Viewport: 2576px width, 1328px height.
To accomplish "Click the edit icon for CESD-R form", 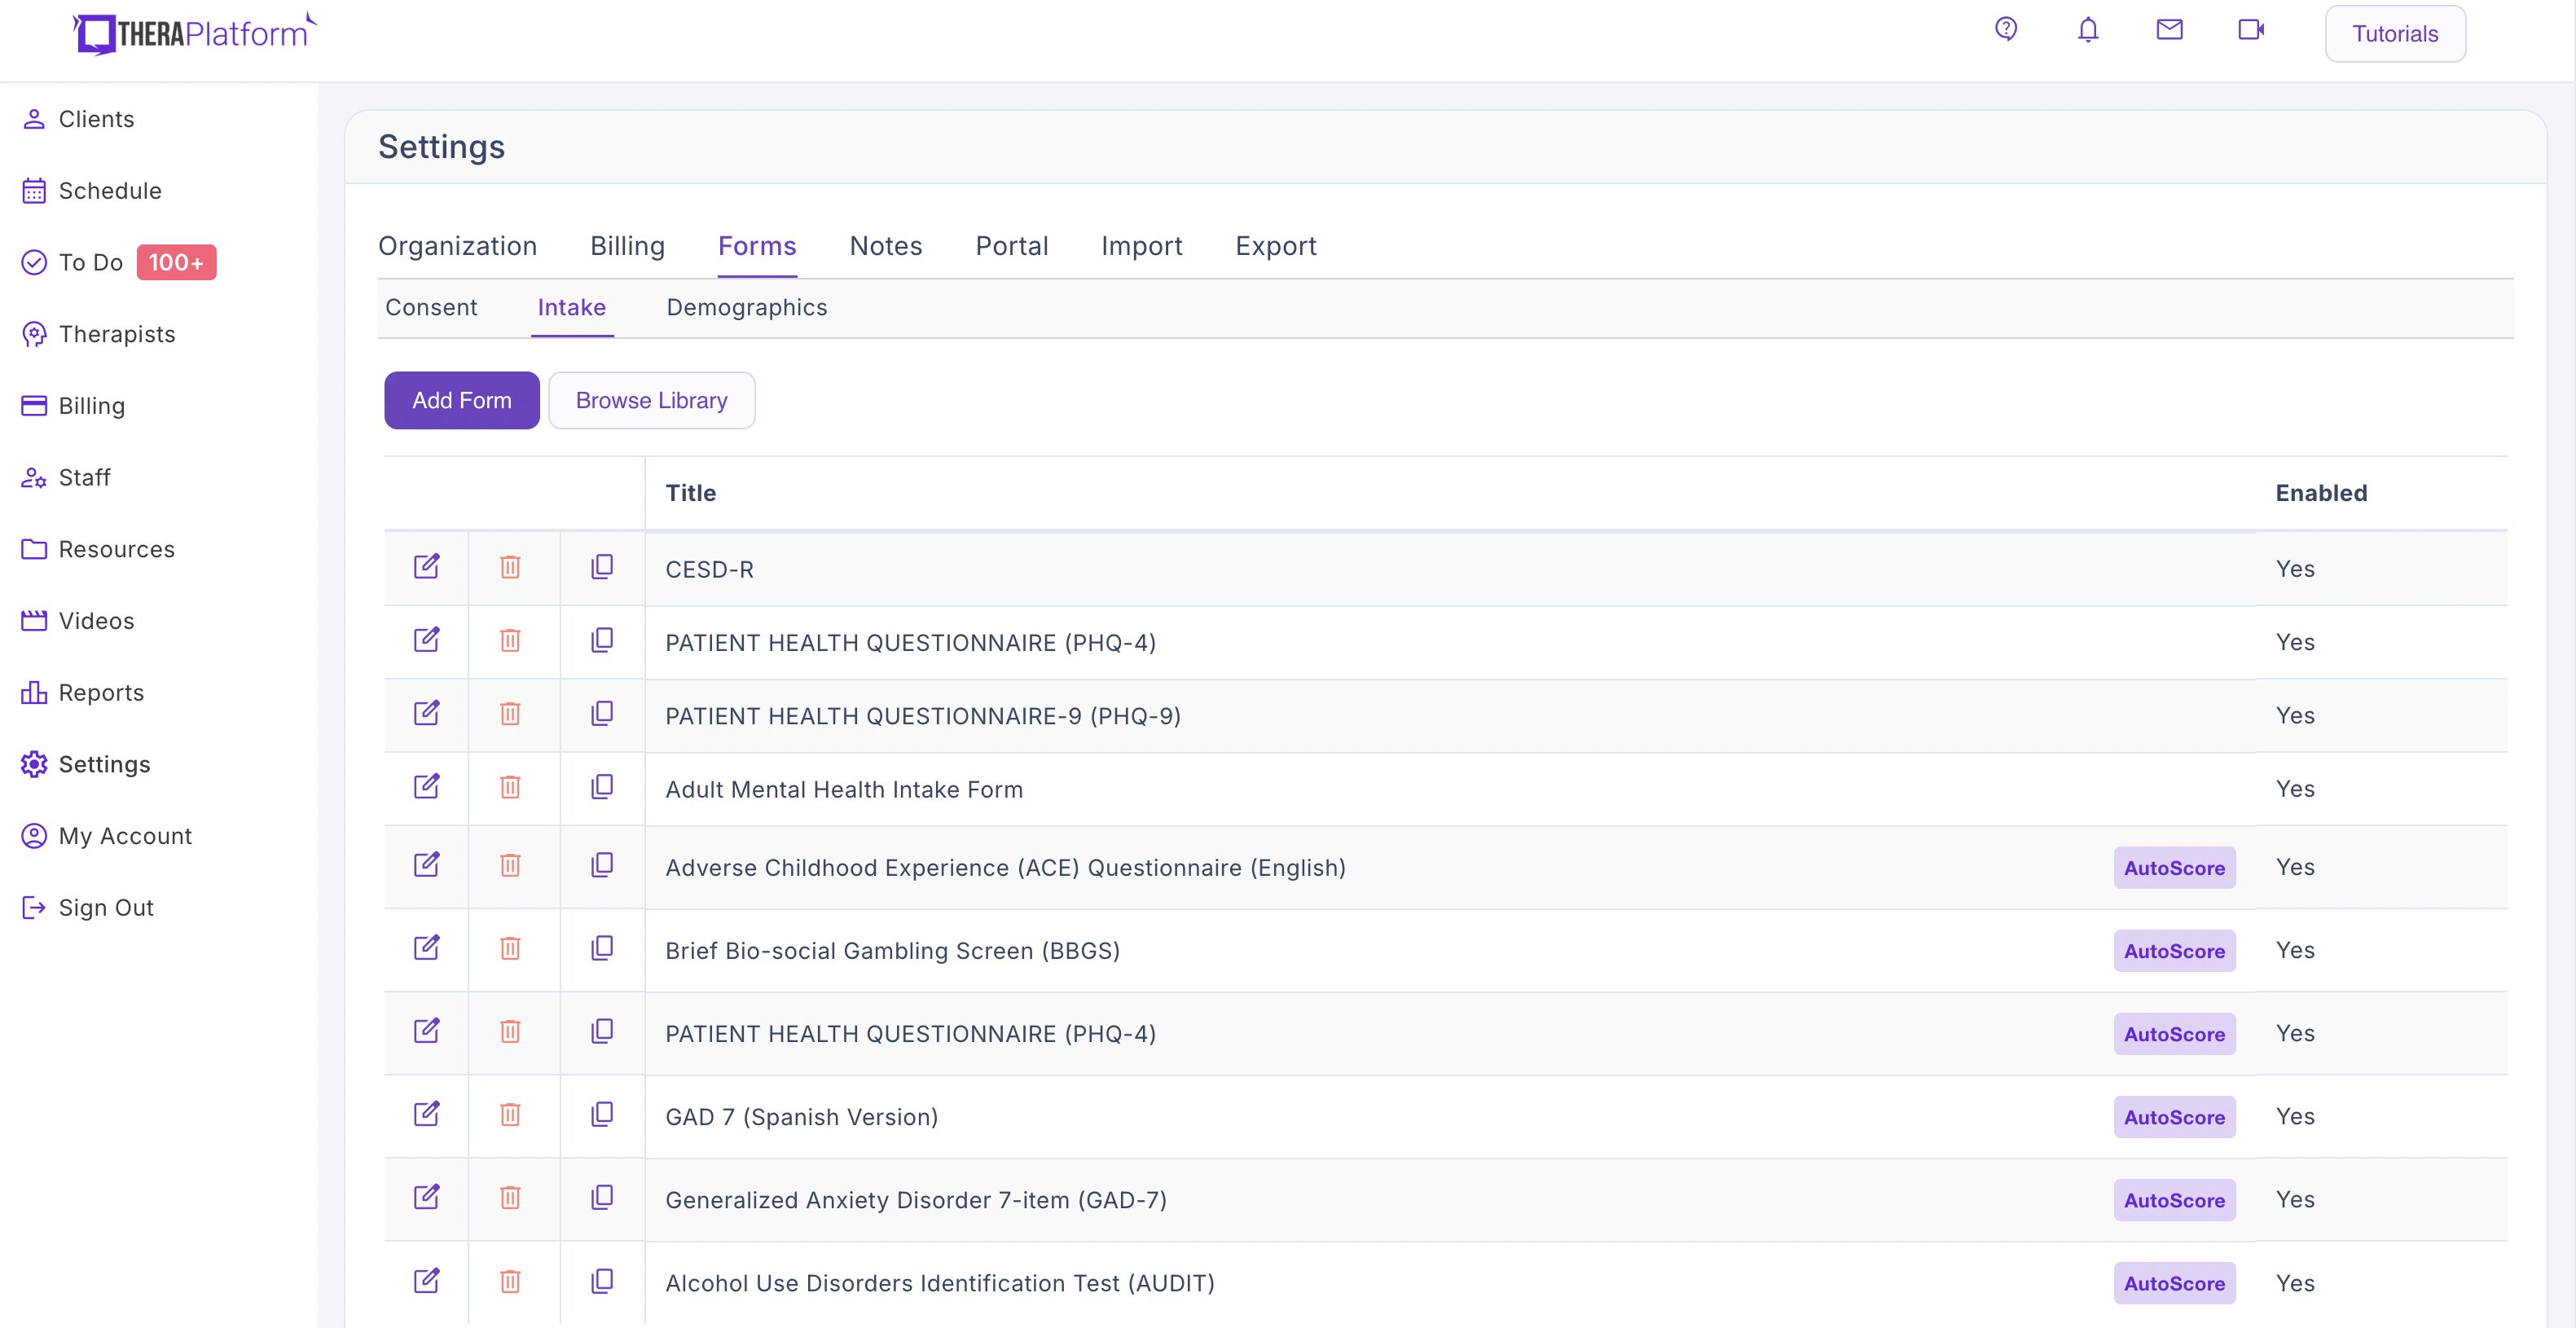I will [426, 567].
